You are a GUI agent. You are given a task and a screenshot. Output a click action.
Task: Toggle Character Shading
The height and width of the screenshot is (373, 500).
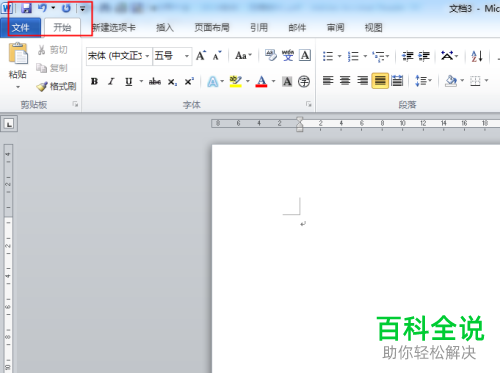click(x=287, y=81)
